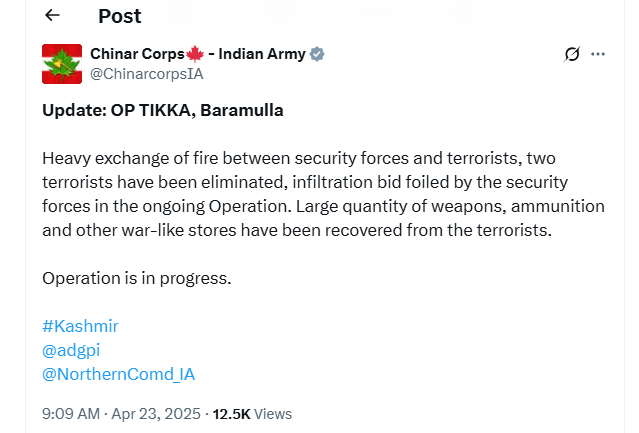Open the @adgpi mention
Image resolution: width=639 pixels, height=433 pixels.
pos(71,350)
